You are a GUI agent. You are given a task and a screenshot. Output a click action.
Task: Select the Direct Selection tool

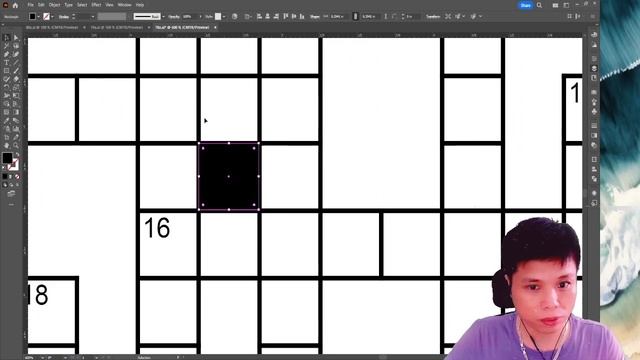click(x=16, y=38)
